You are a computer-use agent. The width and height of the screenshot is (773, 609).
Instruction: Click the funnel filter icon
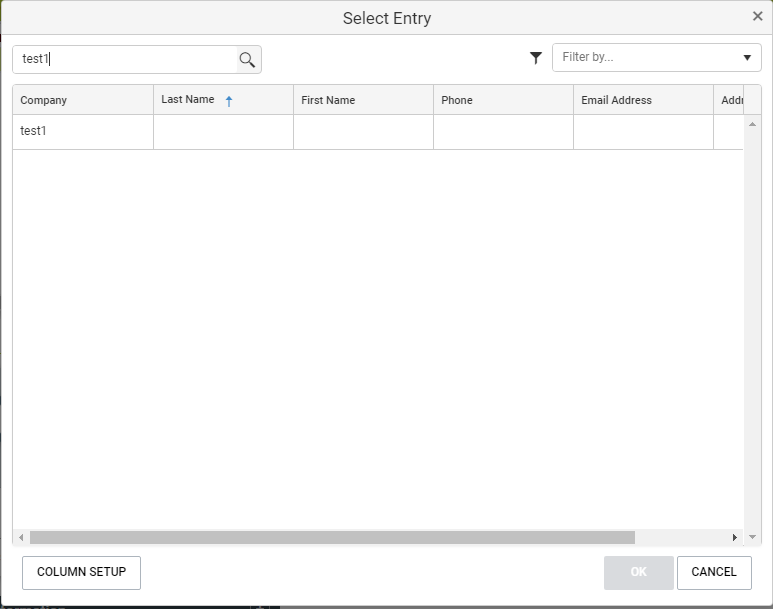(x=536, y=58)
